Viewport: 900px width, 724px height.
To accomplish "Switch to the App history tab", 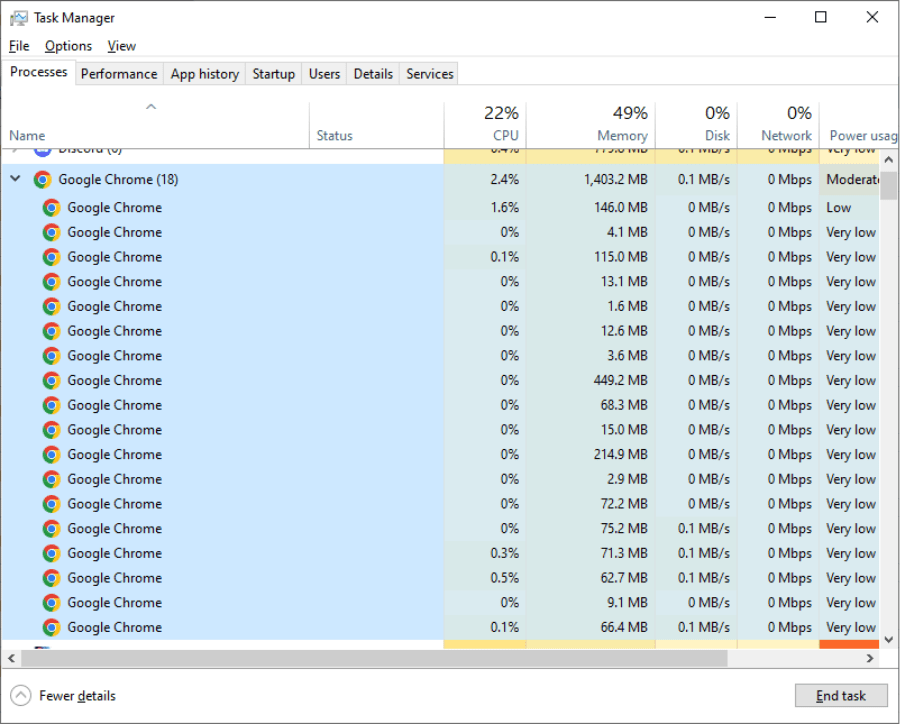I will click(x=204, y=73).
